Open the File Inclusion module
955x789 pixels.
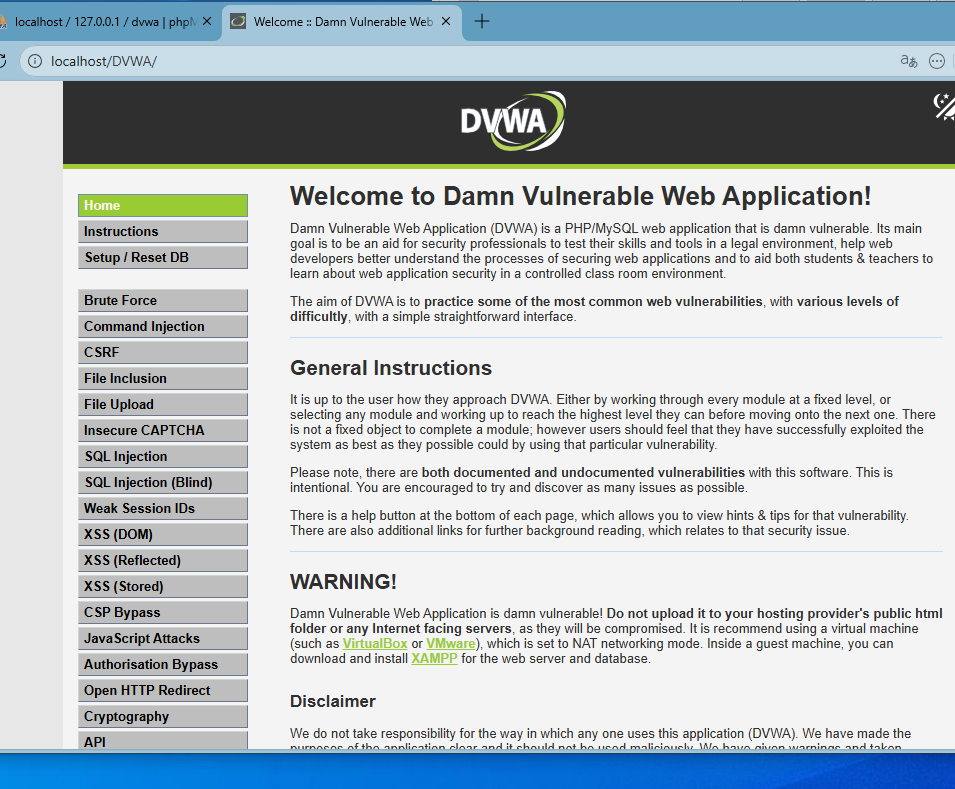tap(163, 378)
